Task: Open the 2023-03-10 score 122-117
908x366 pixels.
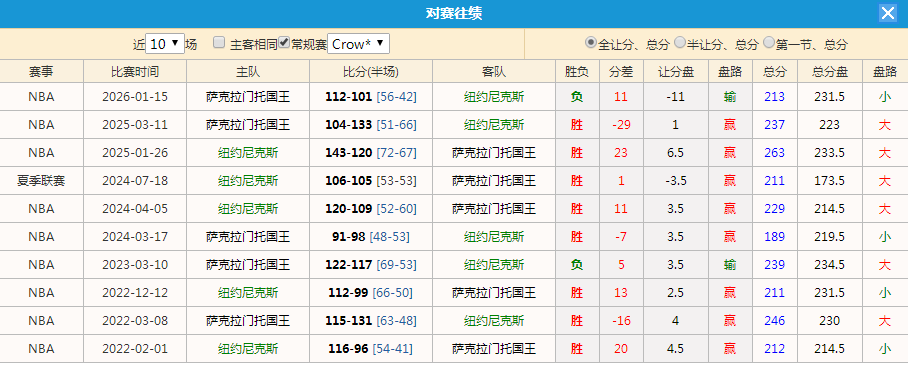Action: 349,265
